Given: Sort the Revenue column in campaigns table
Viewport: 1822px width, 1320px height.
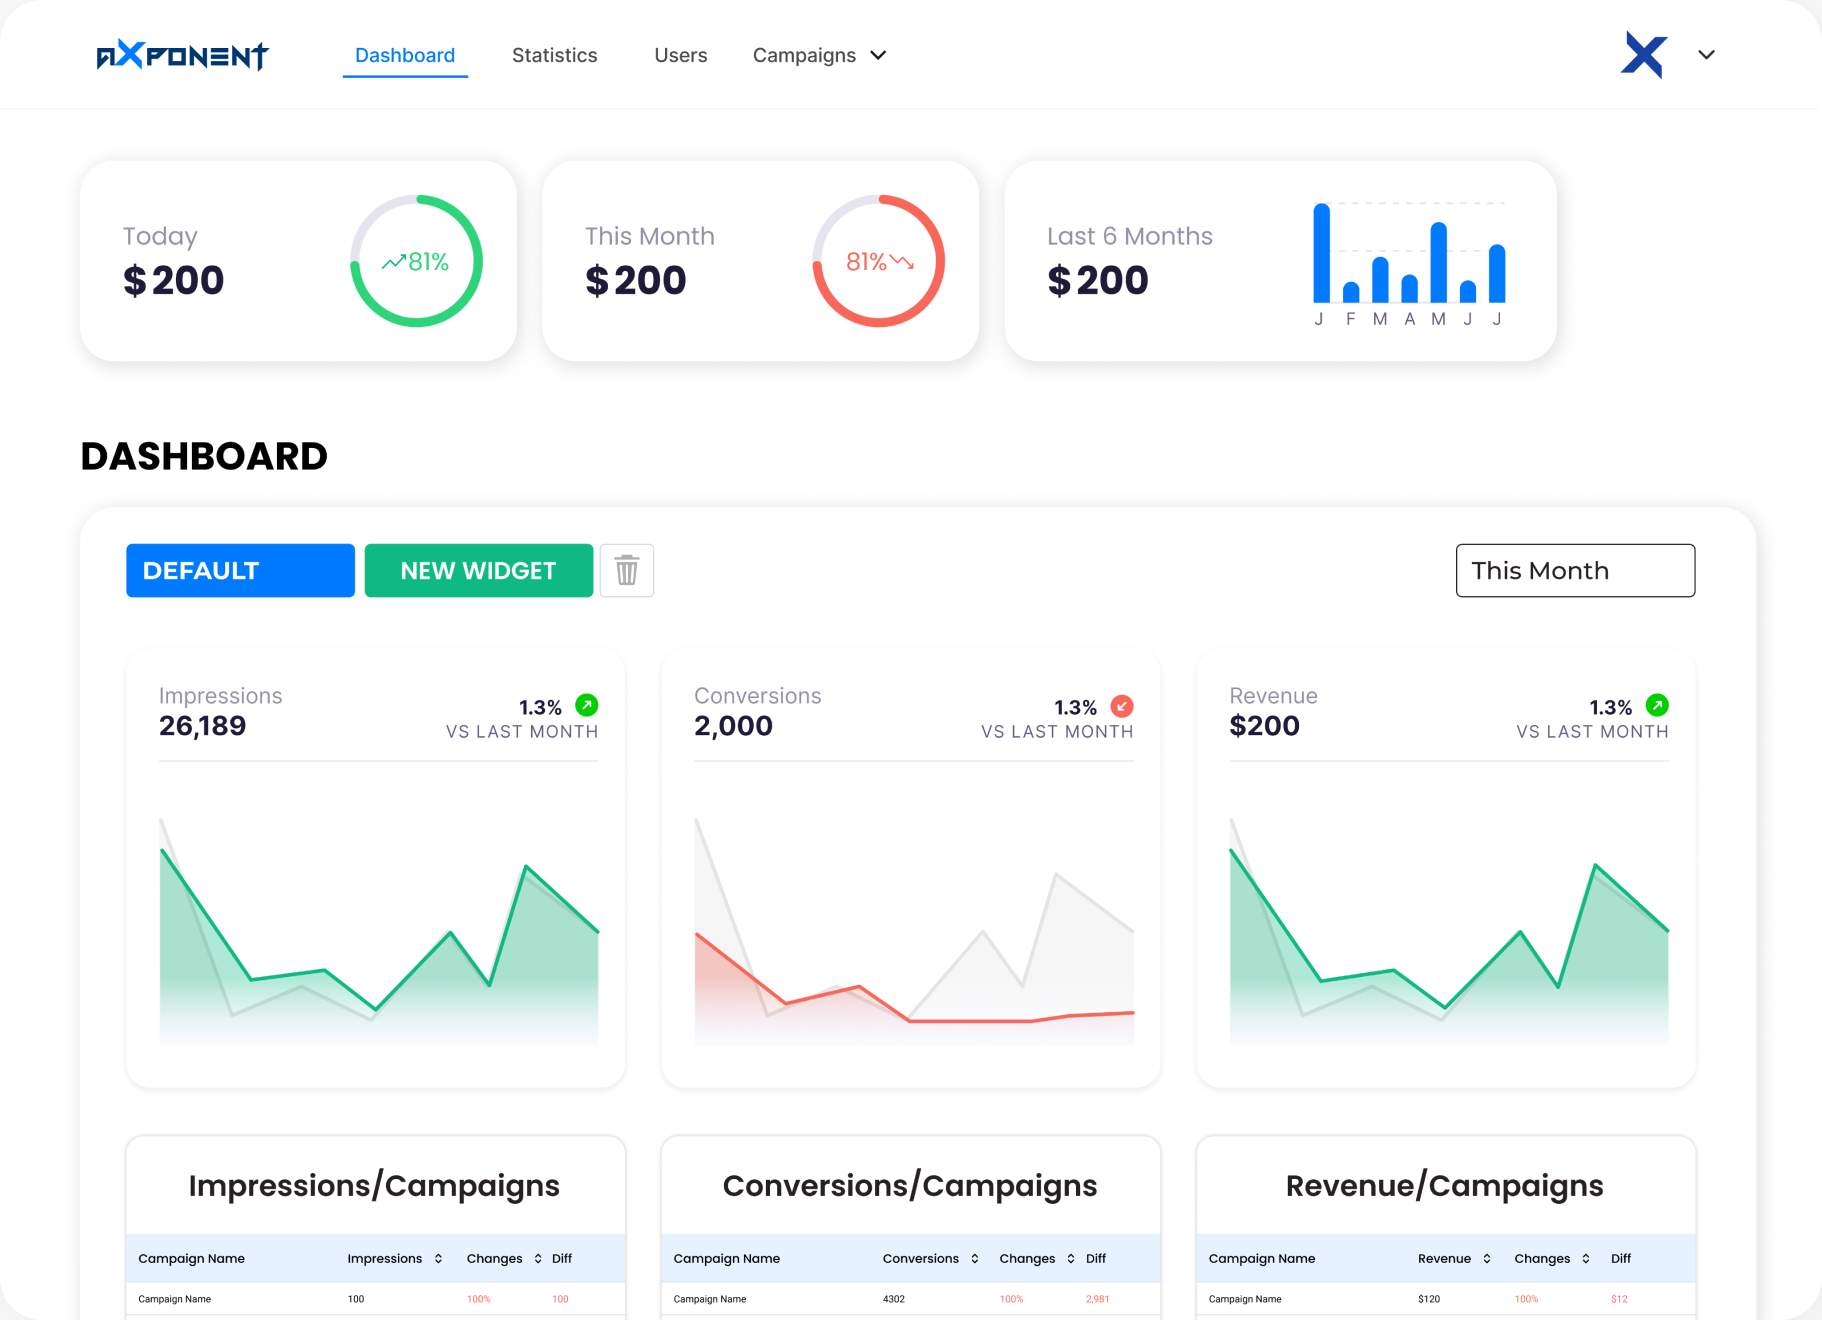Looking at the screenshot, I should click(x=1487, y=1259).
